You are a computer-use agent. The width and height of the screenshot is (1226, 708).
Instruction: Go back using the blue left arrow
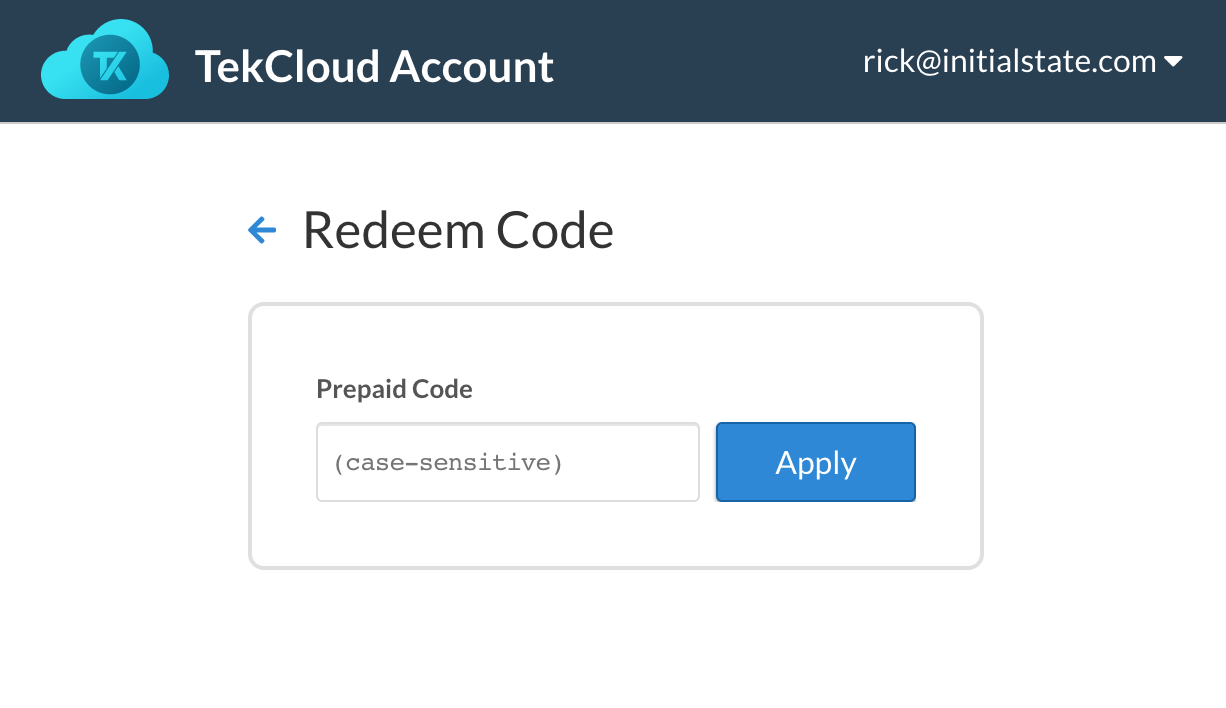click(262, 231)
